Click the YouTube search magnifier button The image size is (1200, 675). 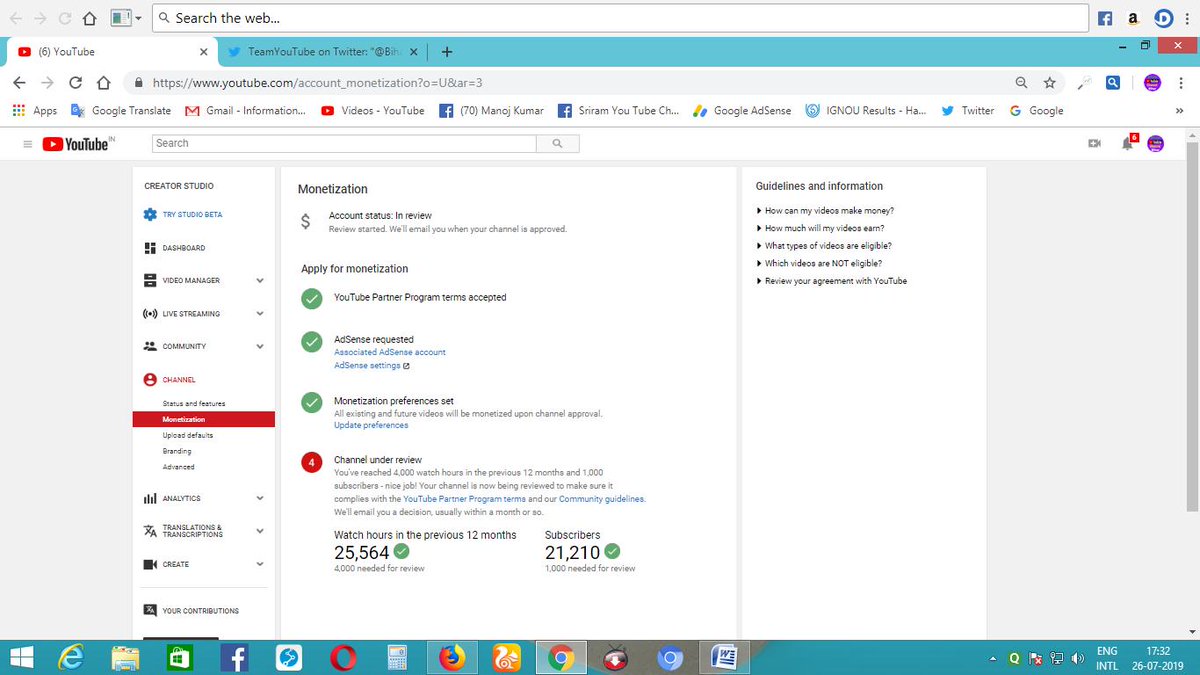558,144
